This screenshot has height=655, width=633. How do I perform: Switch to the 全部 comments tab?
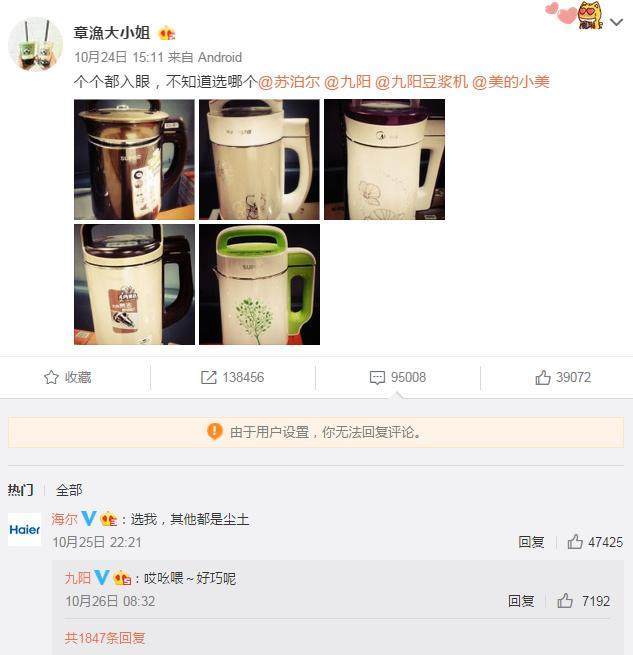pyautogui.click(x=69, y=490)
